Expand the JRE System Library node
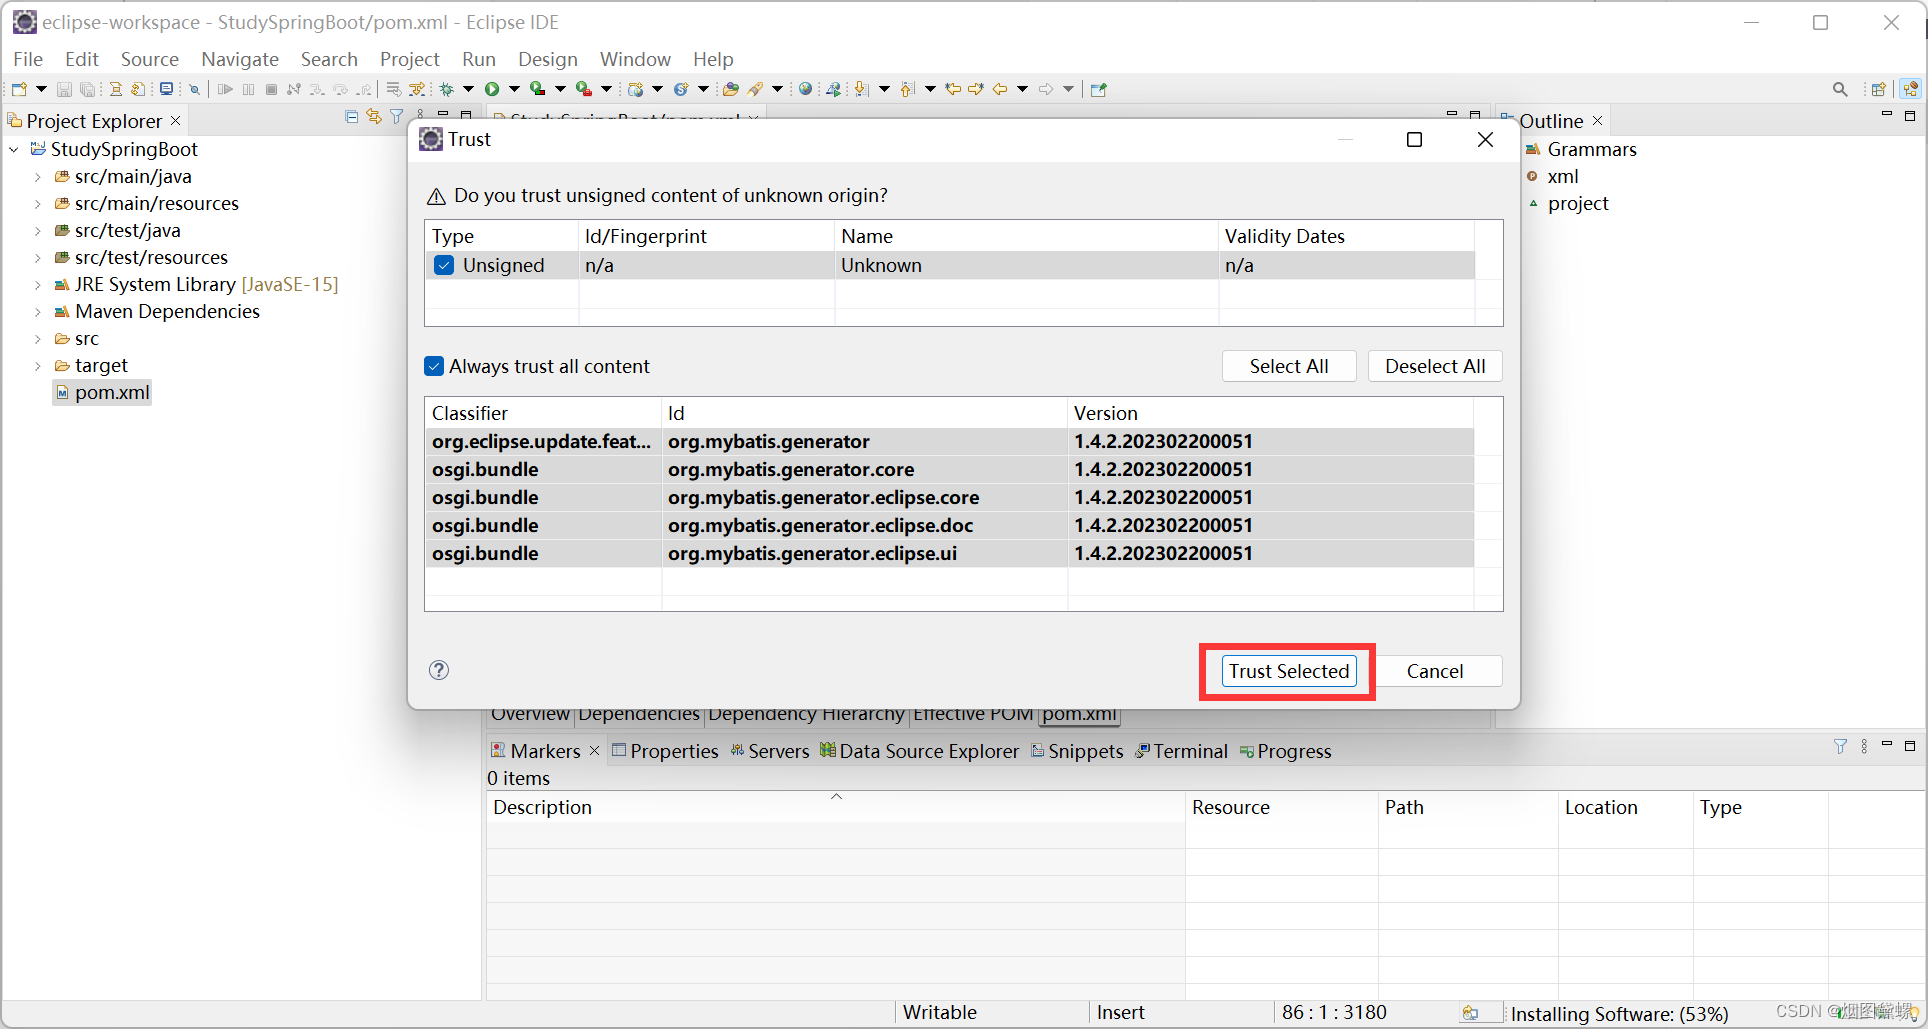The image size is (1928, 1029). (38, 285)
